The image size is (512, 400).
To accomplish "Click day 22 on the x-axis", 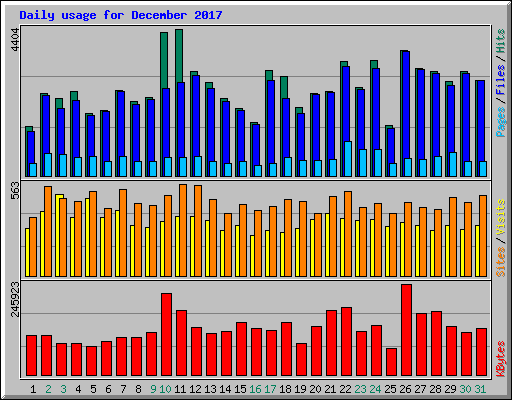I will [345, 389].
